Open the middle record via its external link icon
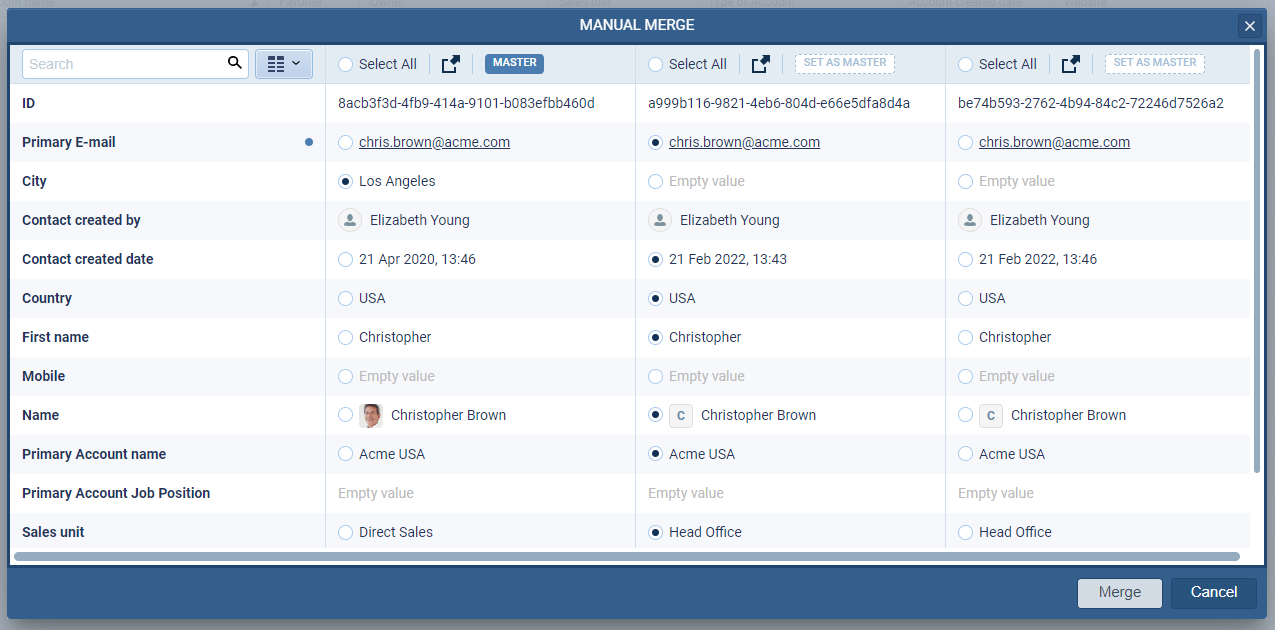 (x=760, y=63)
